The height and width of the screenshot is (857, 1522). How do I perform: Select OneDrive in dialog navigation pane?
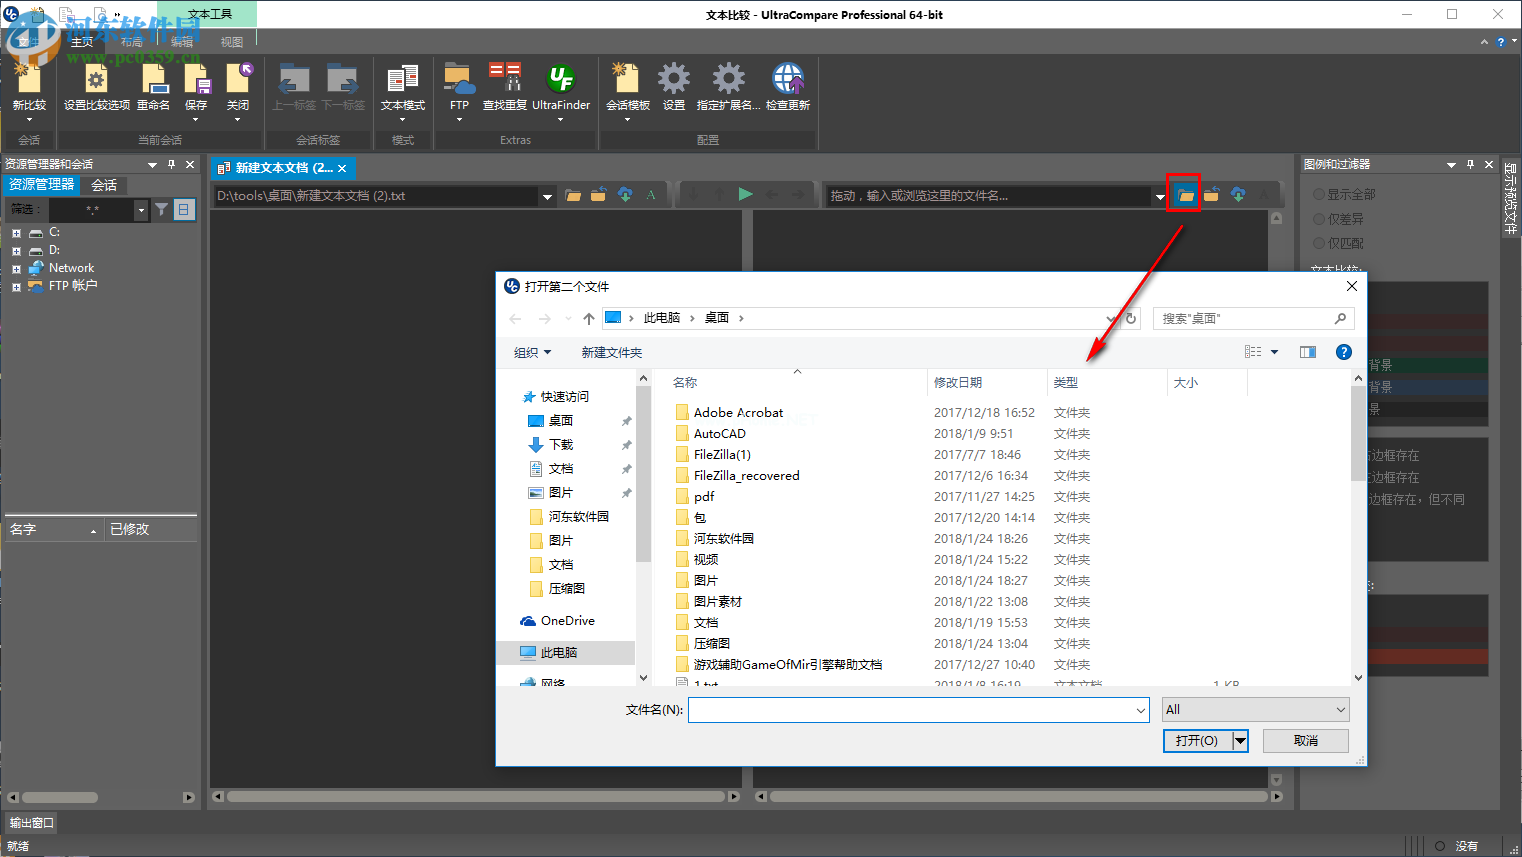pos(566,620)
